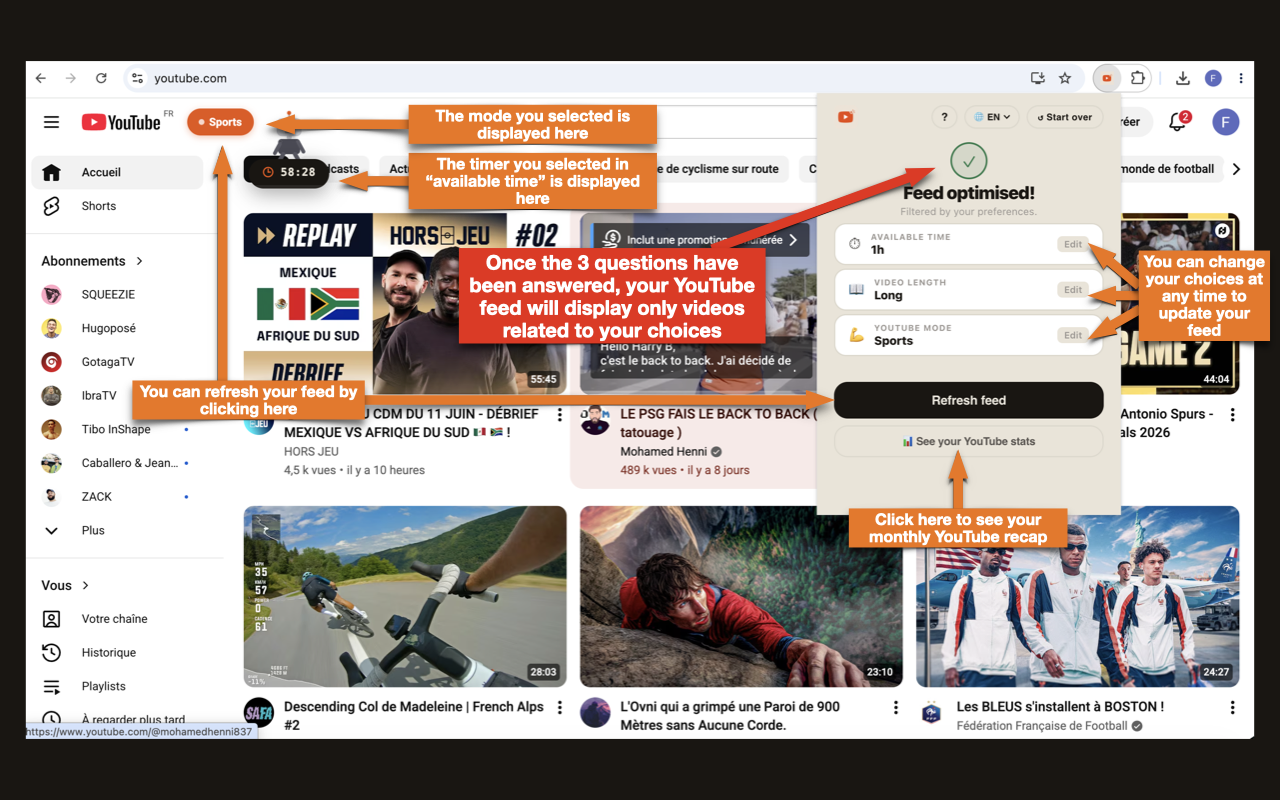Open Tibo InShape subscription channel

pyautogui.click(x=118, y=430)
